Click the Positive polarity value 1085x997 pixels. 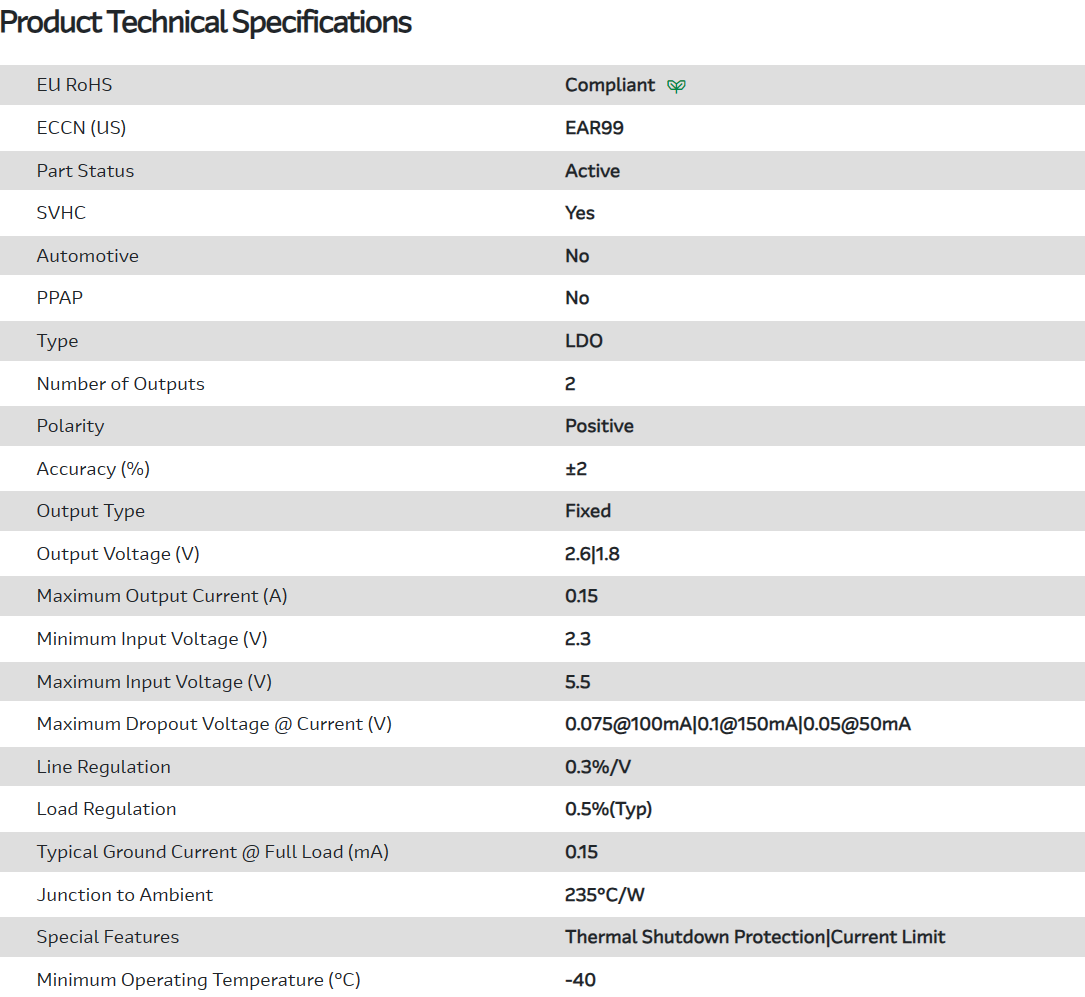[599, 426]
